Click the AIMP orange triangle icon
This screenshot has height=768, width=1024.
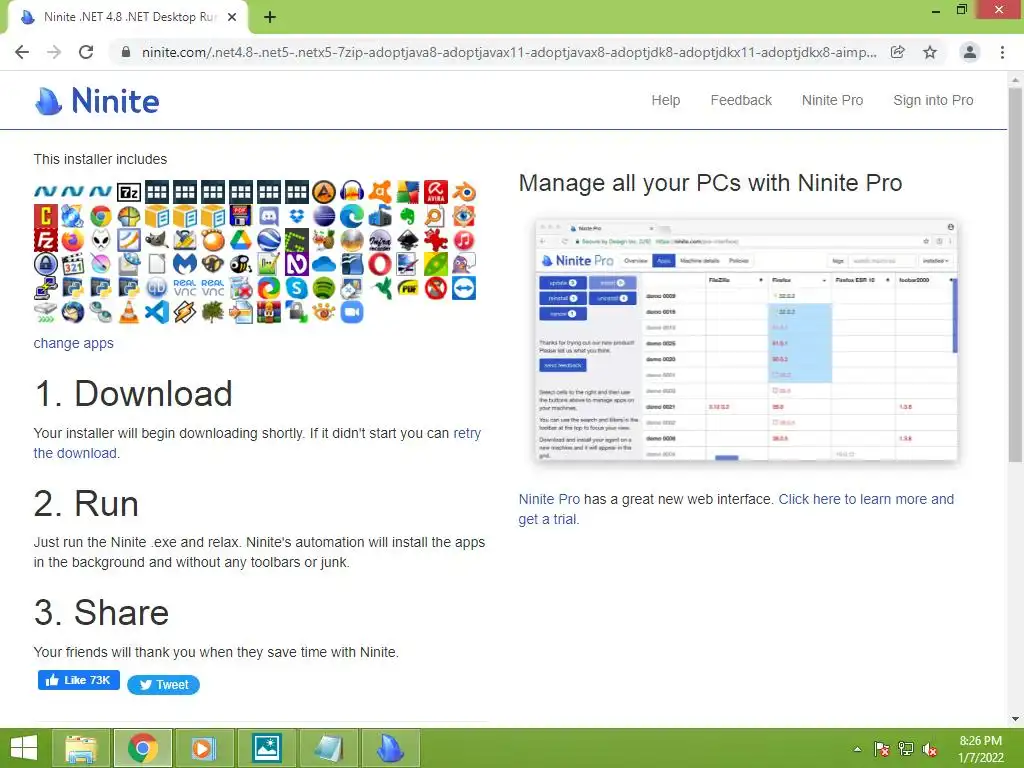pyautogui.click(x=324, y=193)
